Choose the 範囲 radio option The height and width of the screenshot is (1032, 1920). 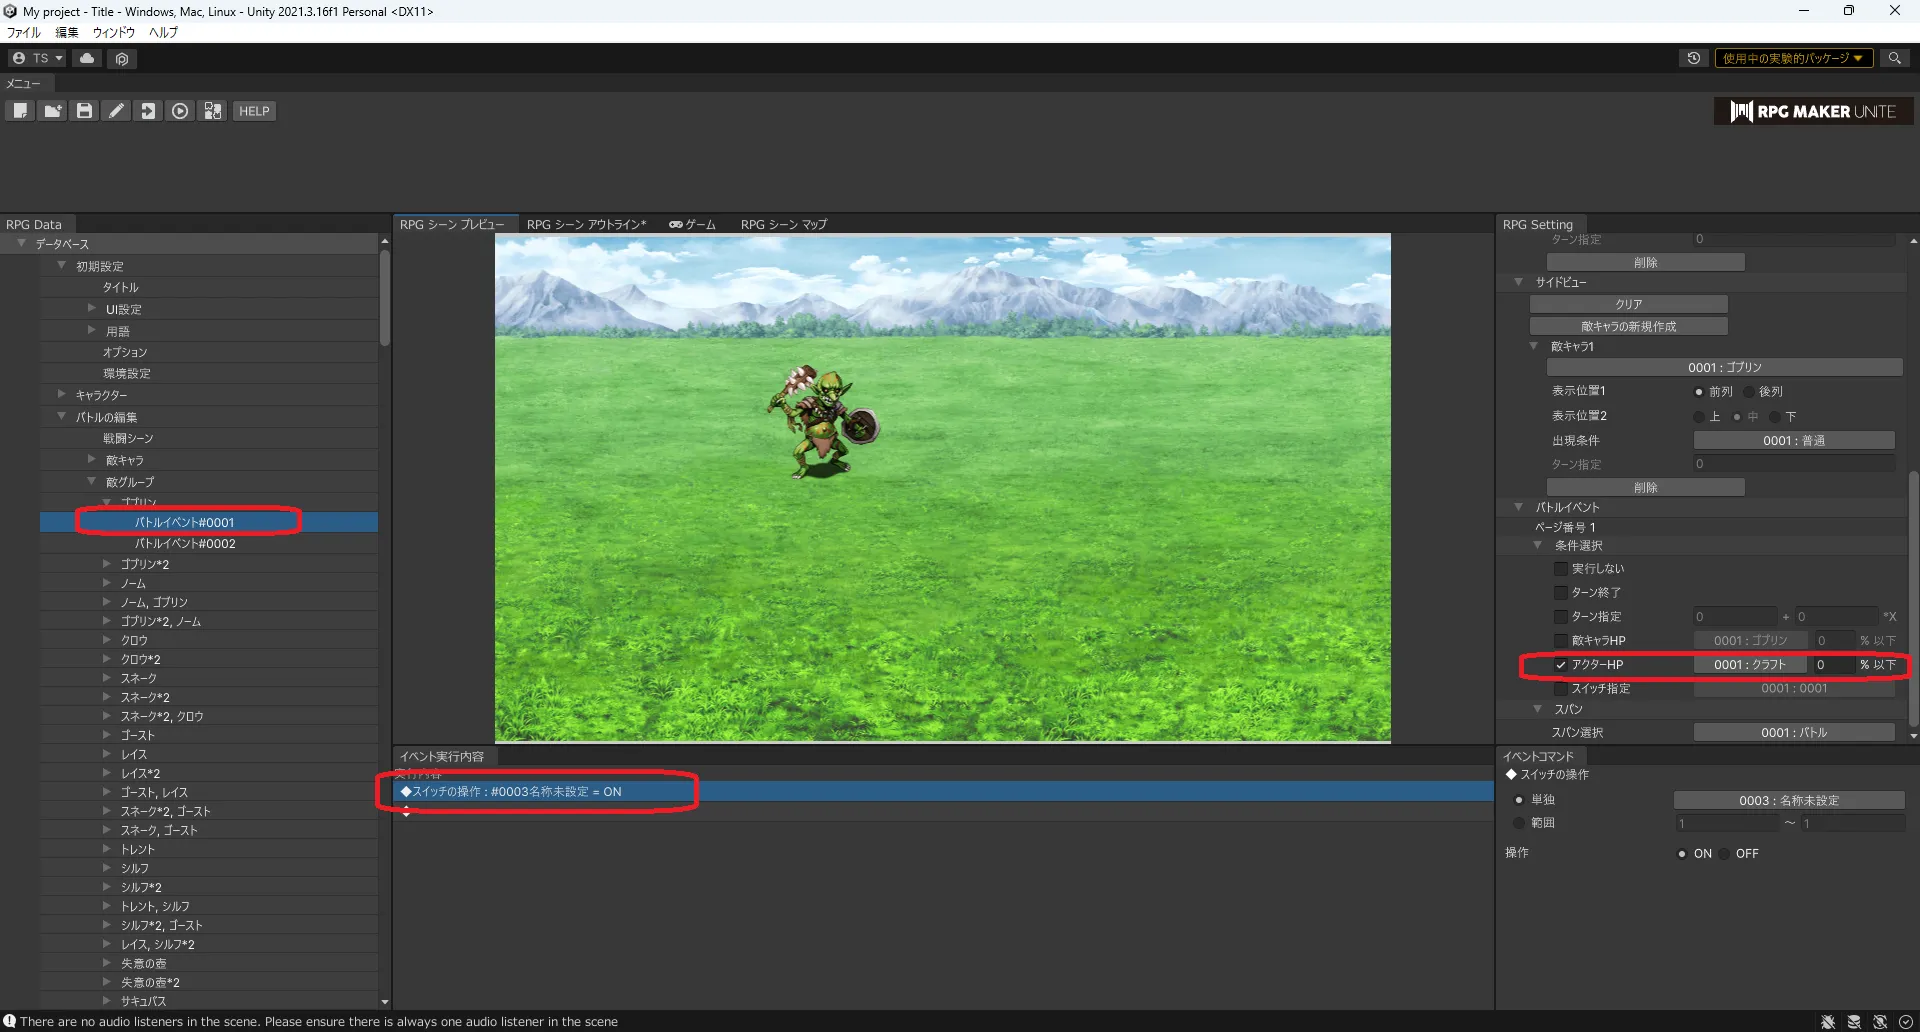pos(1519,822)
